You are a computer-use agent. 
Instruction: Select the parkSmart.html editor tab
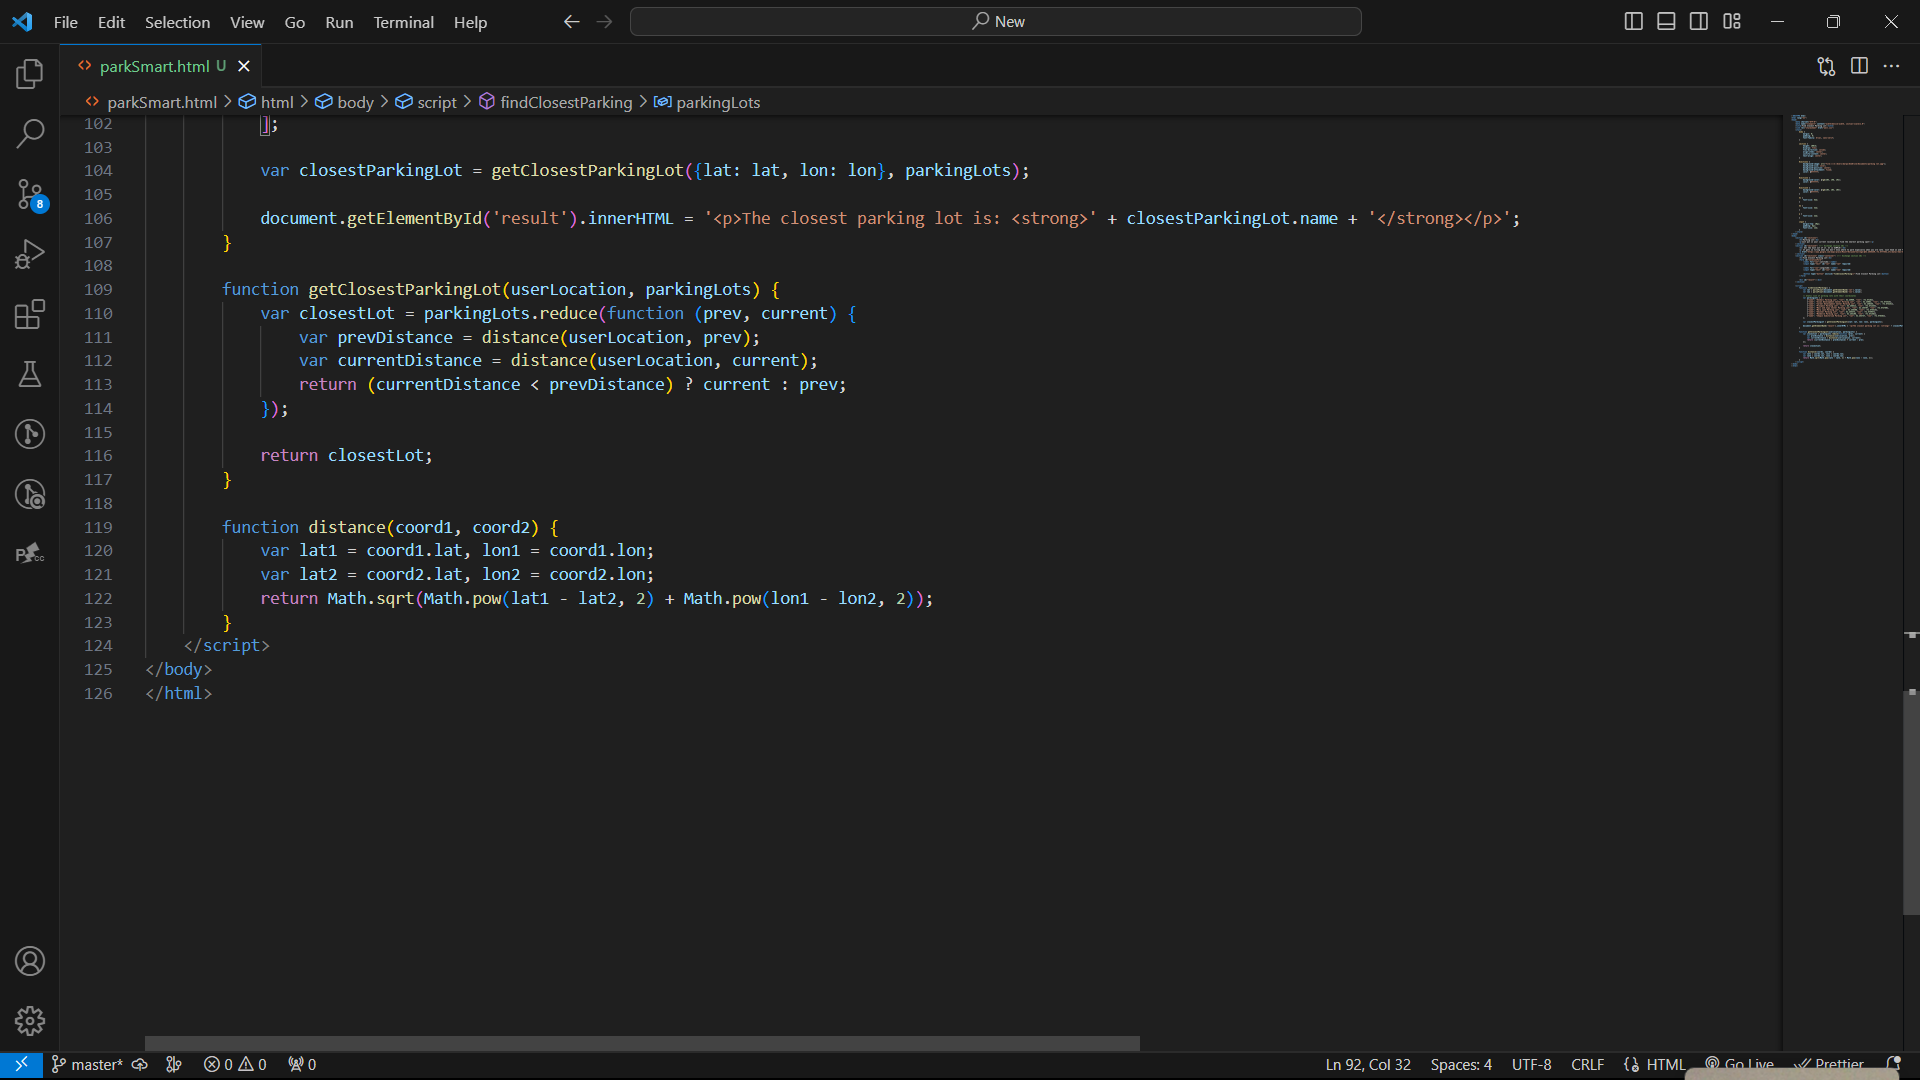[x=154, y=66]
